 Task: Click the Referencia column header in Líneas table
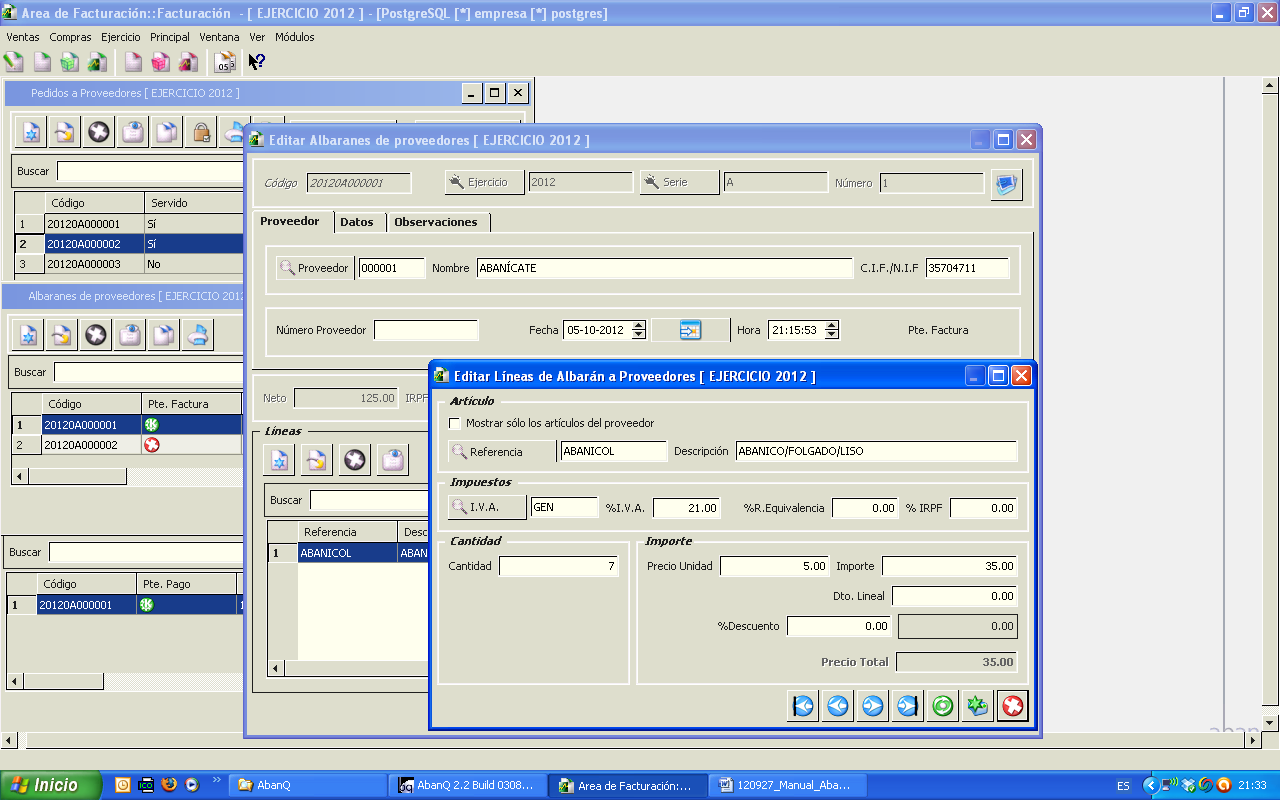[x=347, y=532]
